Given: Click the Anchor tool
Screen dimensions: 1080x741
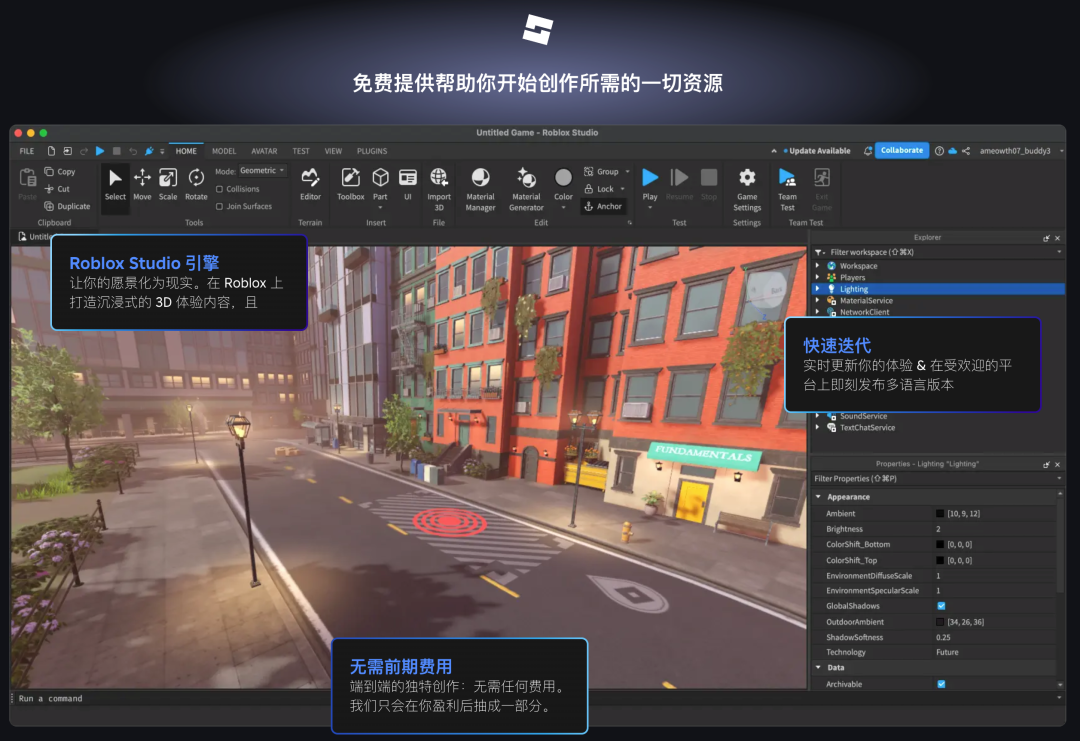Looking at the screenshot, I should 603,206.
